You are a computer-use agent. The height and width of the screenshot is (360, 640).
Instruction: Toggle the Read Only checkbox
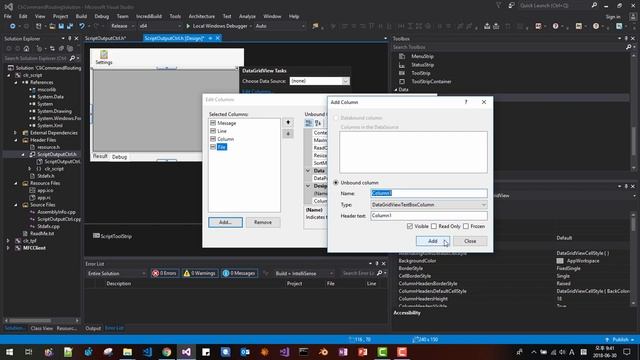coord(434,226)
